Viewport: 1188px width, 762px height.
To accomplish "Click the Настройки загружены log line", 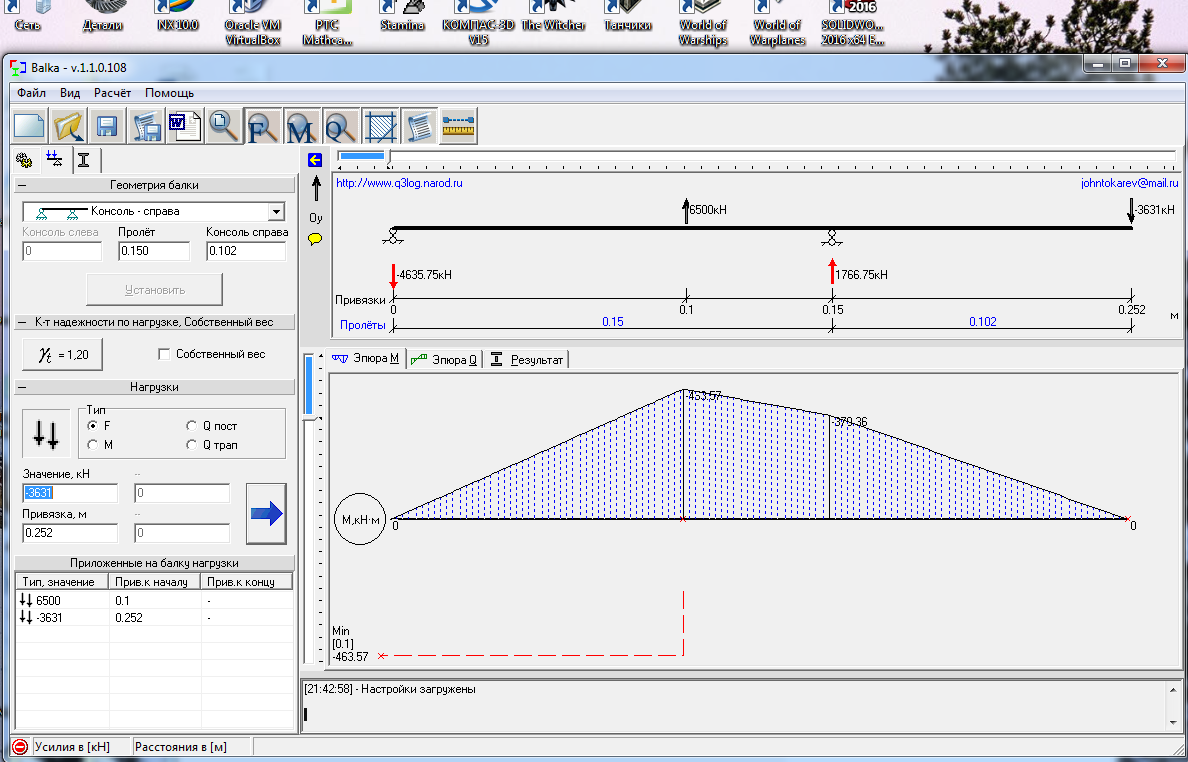I will pos(389,689).
